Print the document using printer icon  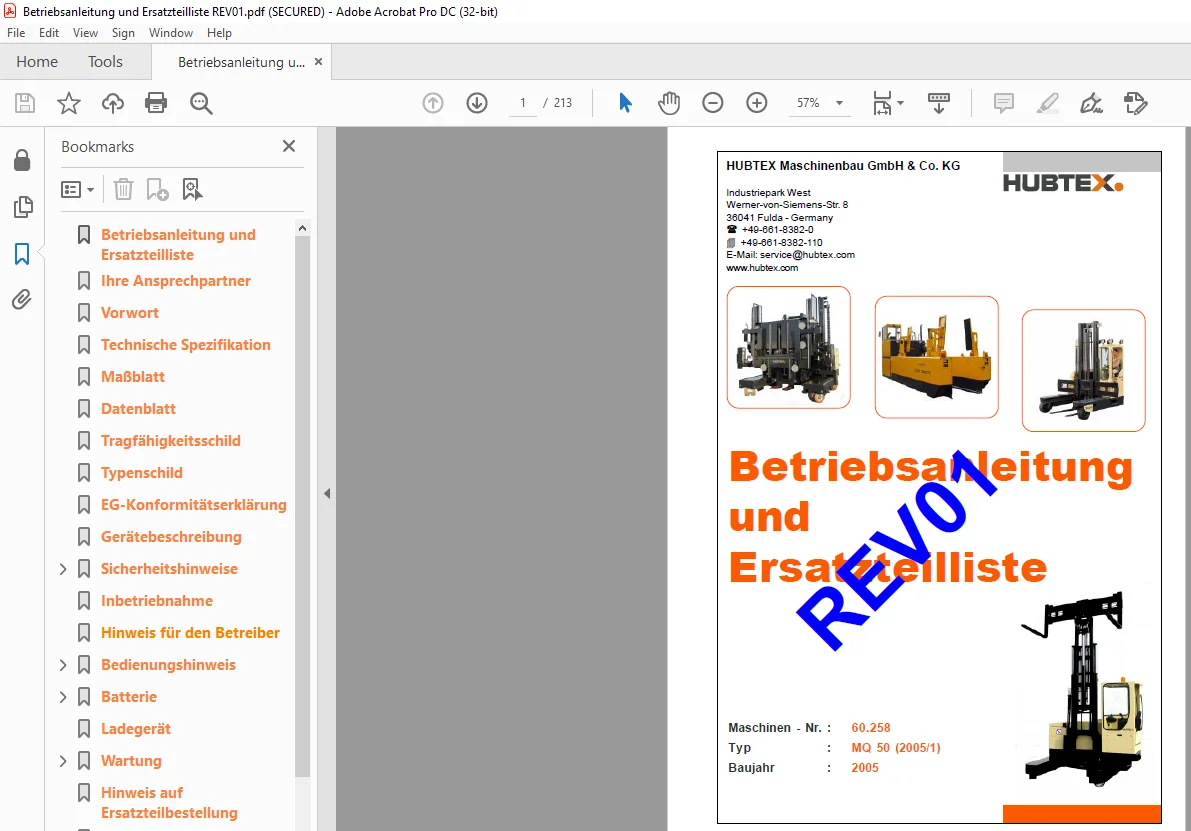pyautogui.click(x=156, y=103)
